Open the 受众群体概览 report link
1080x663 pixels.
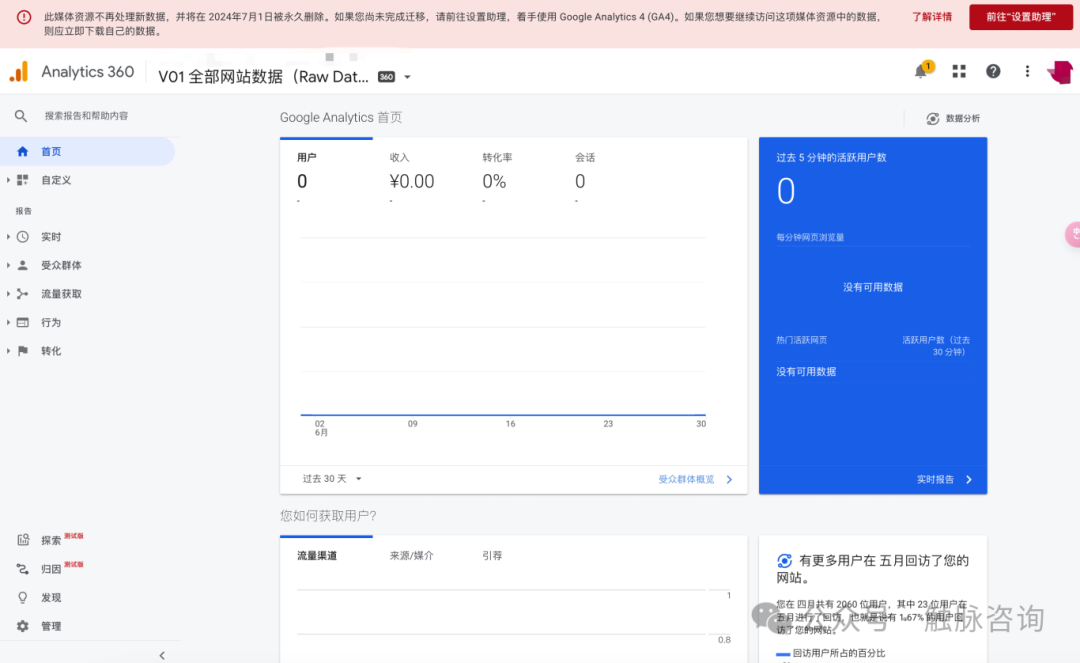tap(695, 480)
